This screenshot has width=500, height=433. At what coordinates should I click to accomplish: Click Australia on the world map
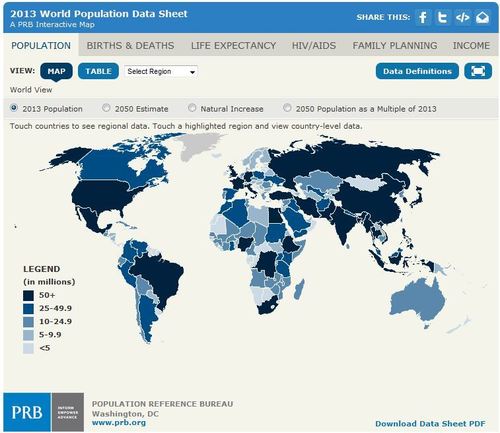[417, 303]
